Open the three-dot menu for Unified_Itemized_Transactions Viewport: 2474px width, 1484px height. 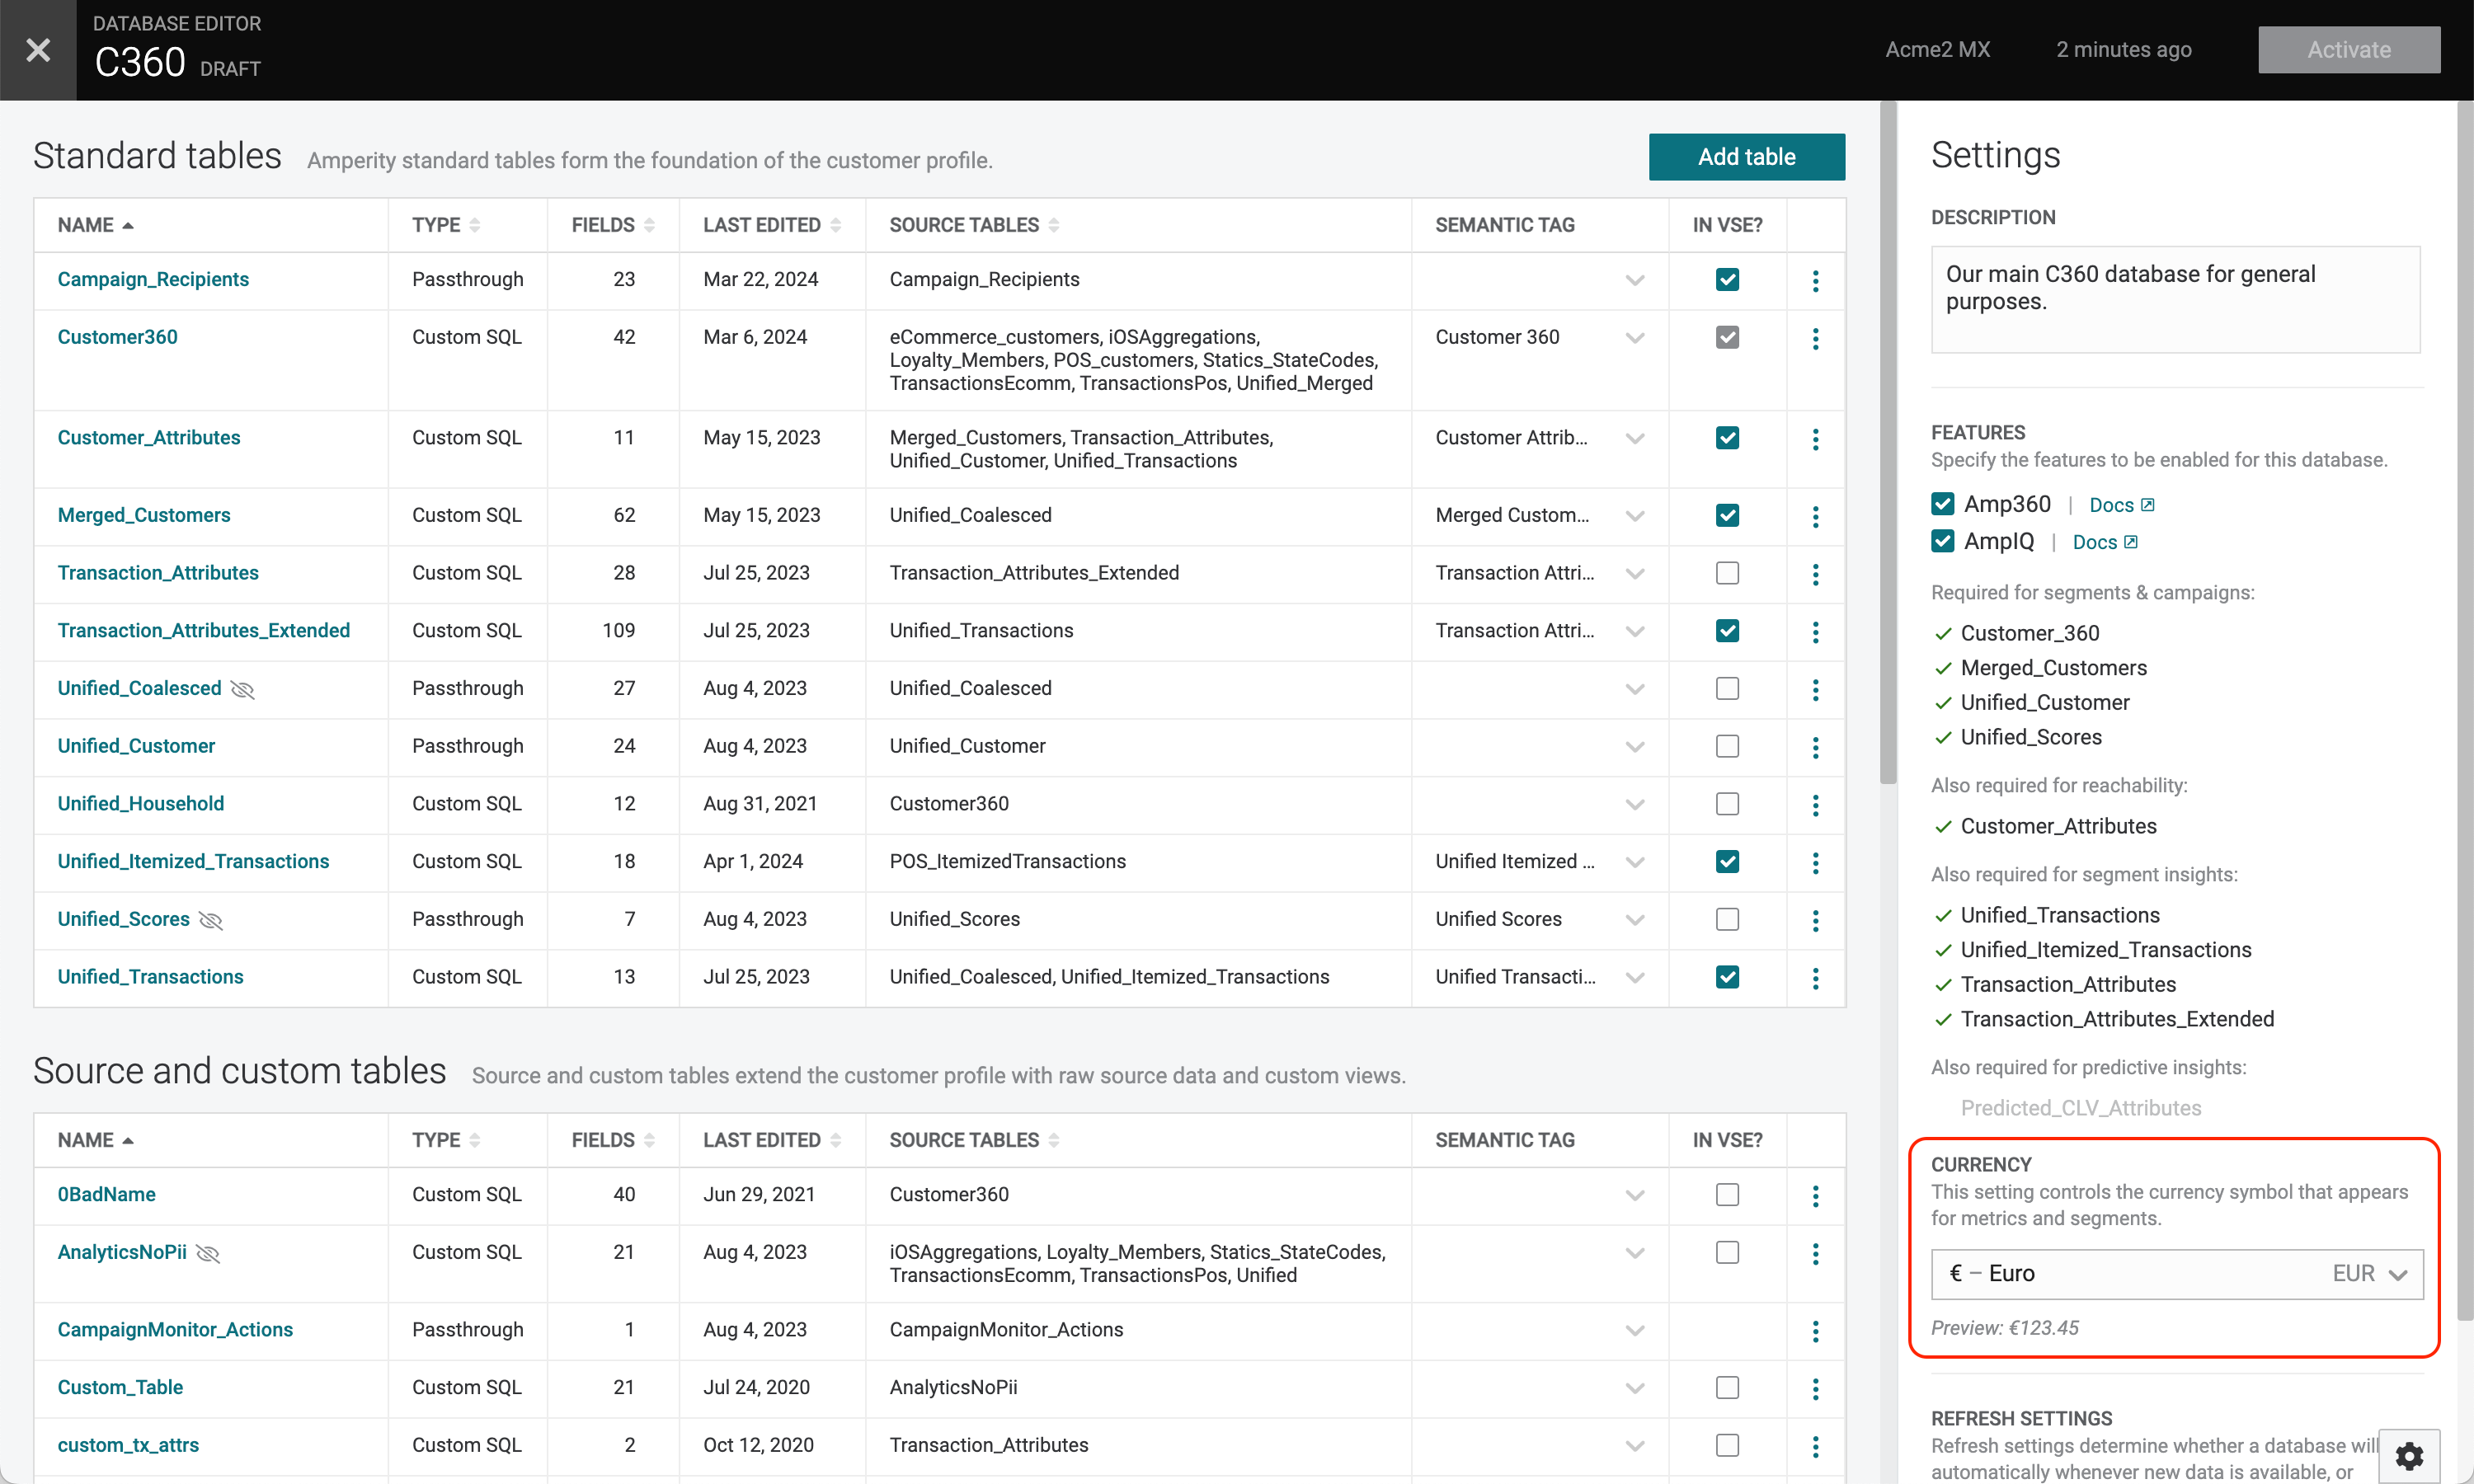point(1815,862)
